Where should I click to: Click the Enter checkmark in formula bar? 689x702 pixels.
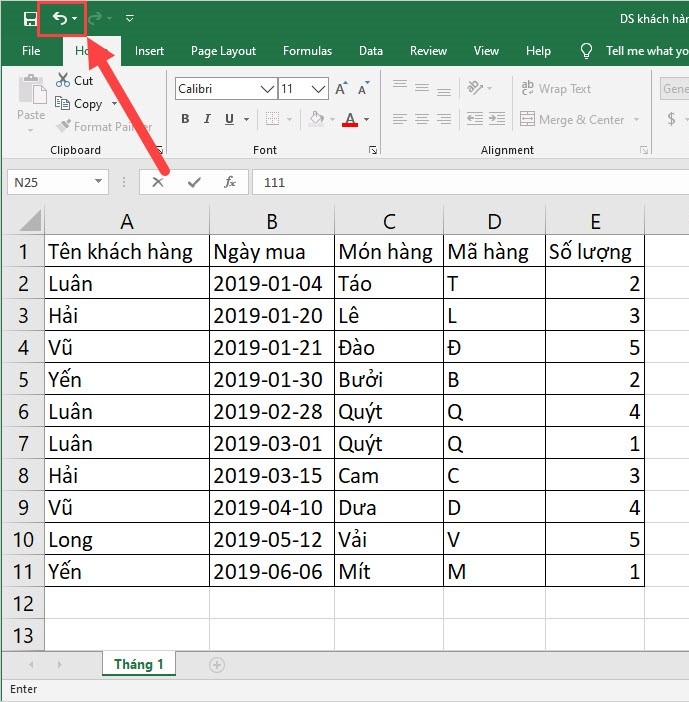pos(194,182)
